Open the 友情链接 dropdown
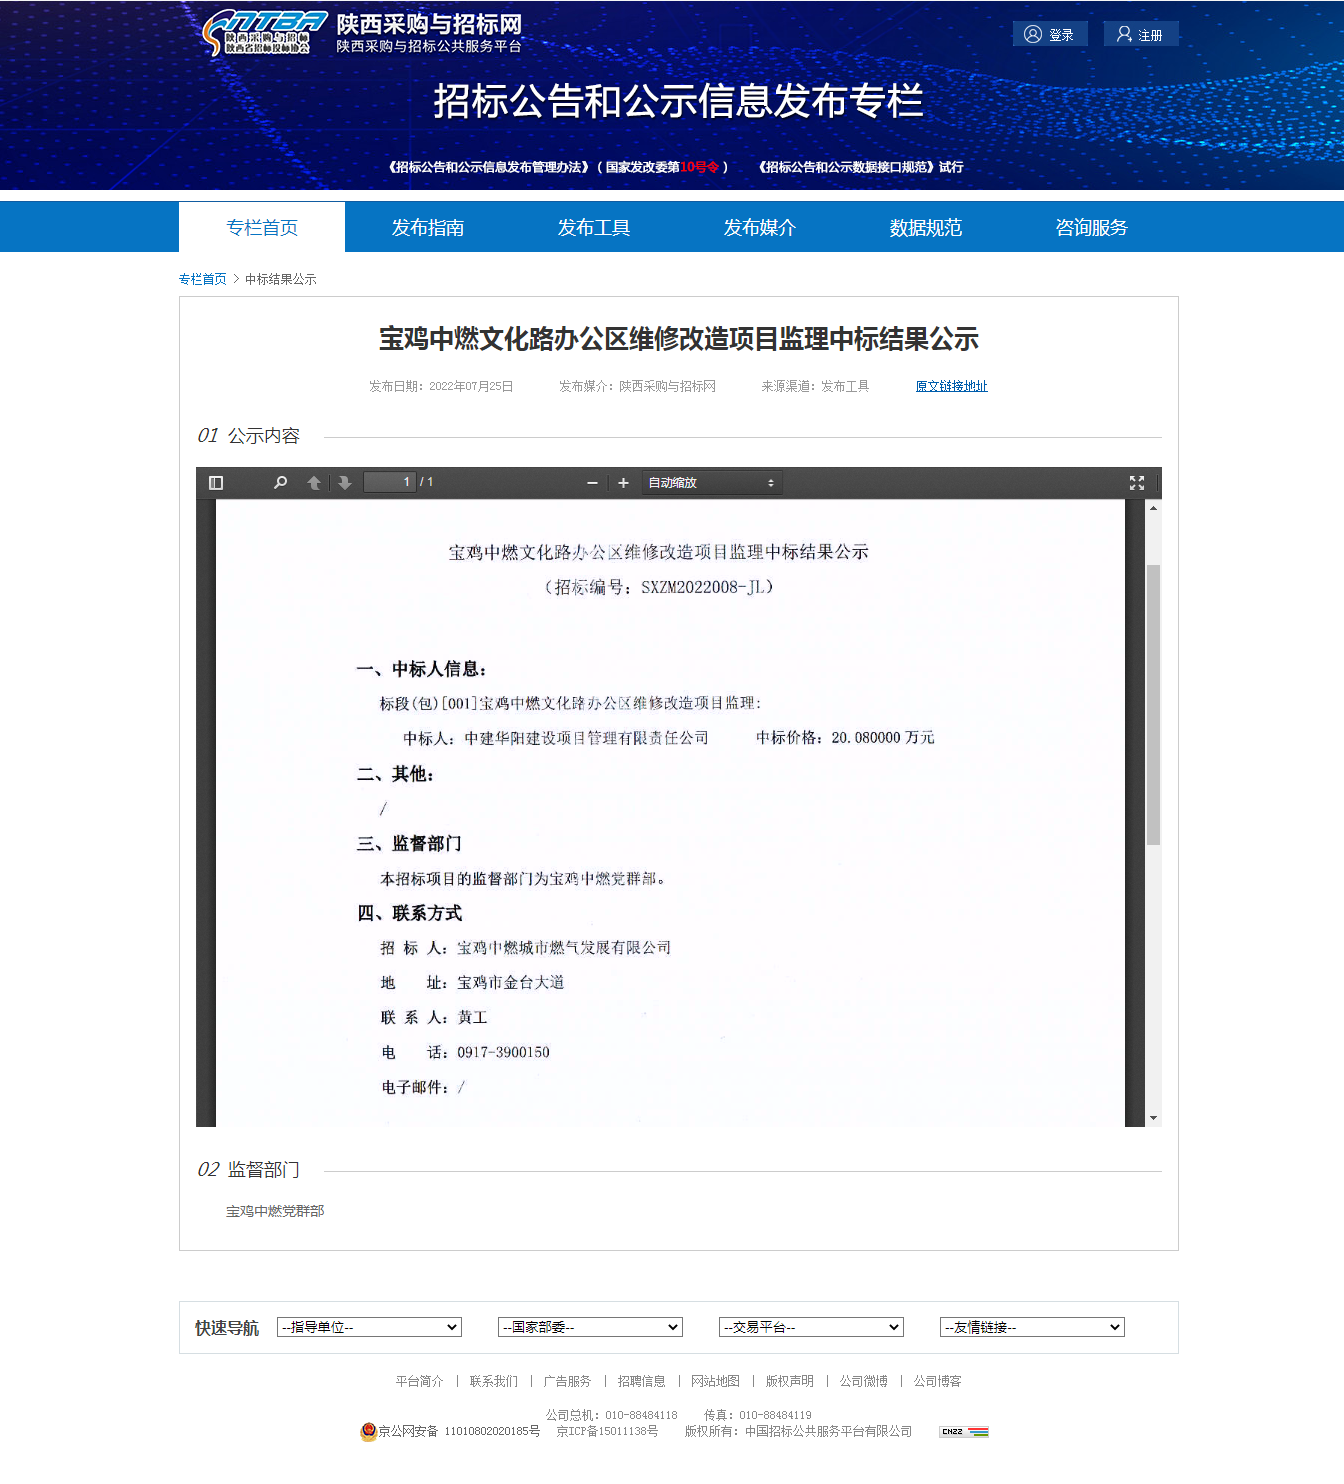Screen dimensions: 1344x1484 tap(1032, 1327)
